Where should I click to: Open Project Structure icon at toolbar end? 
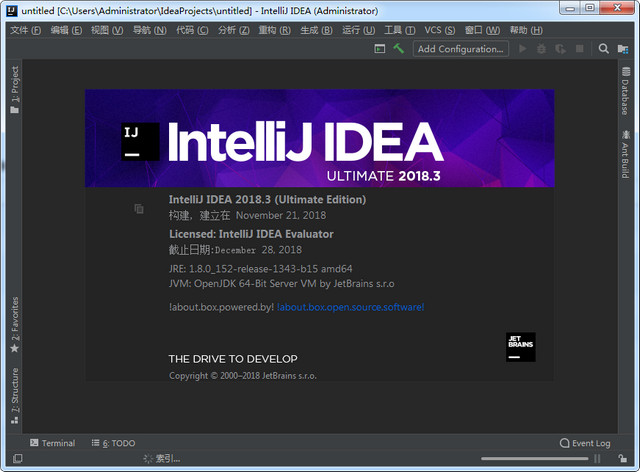click(x=625, y=48)
